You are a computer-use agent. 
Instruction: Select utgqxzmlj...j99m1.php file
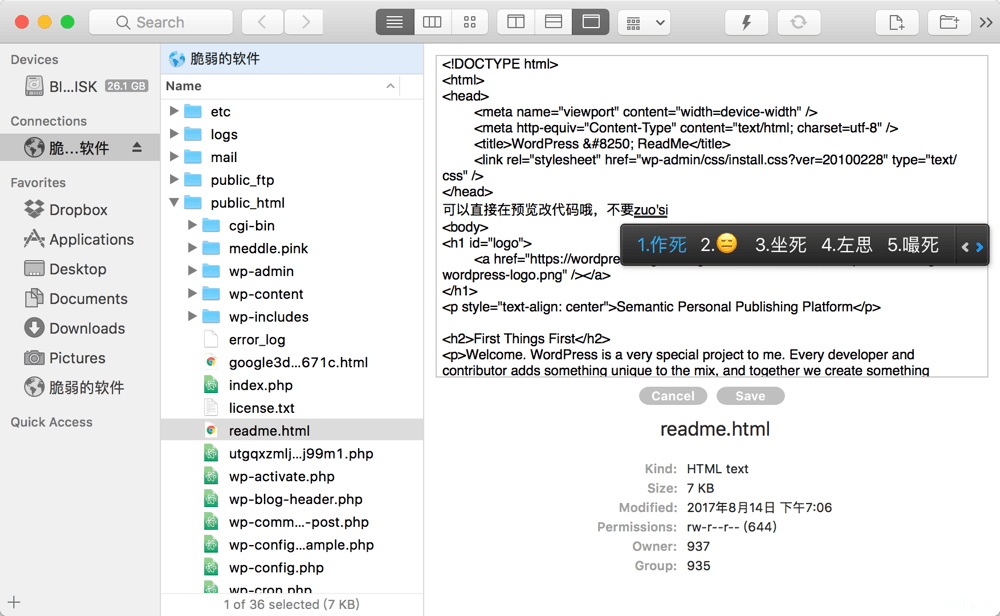click(292, 453)
